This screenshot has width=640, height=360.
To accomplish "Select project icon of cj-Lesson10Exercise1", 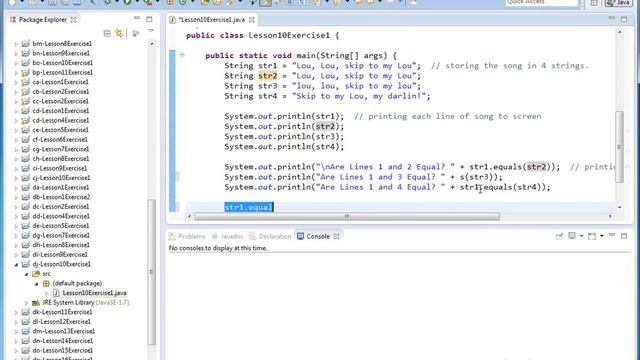I will 25,178.
